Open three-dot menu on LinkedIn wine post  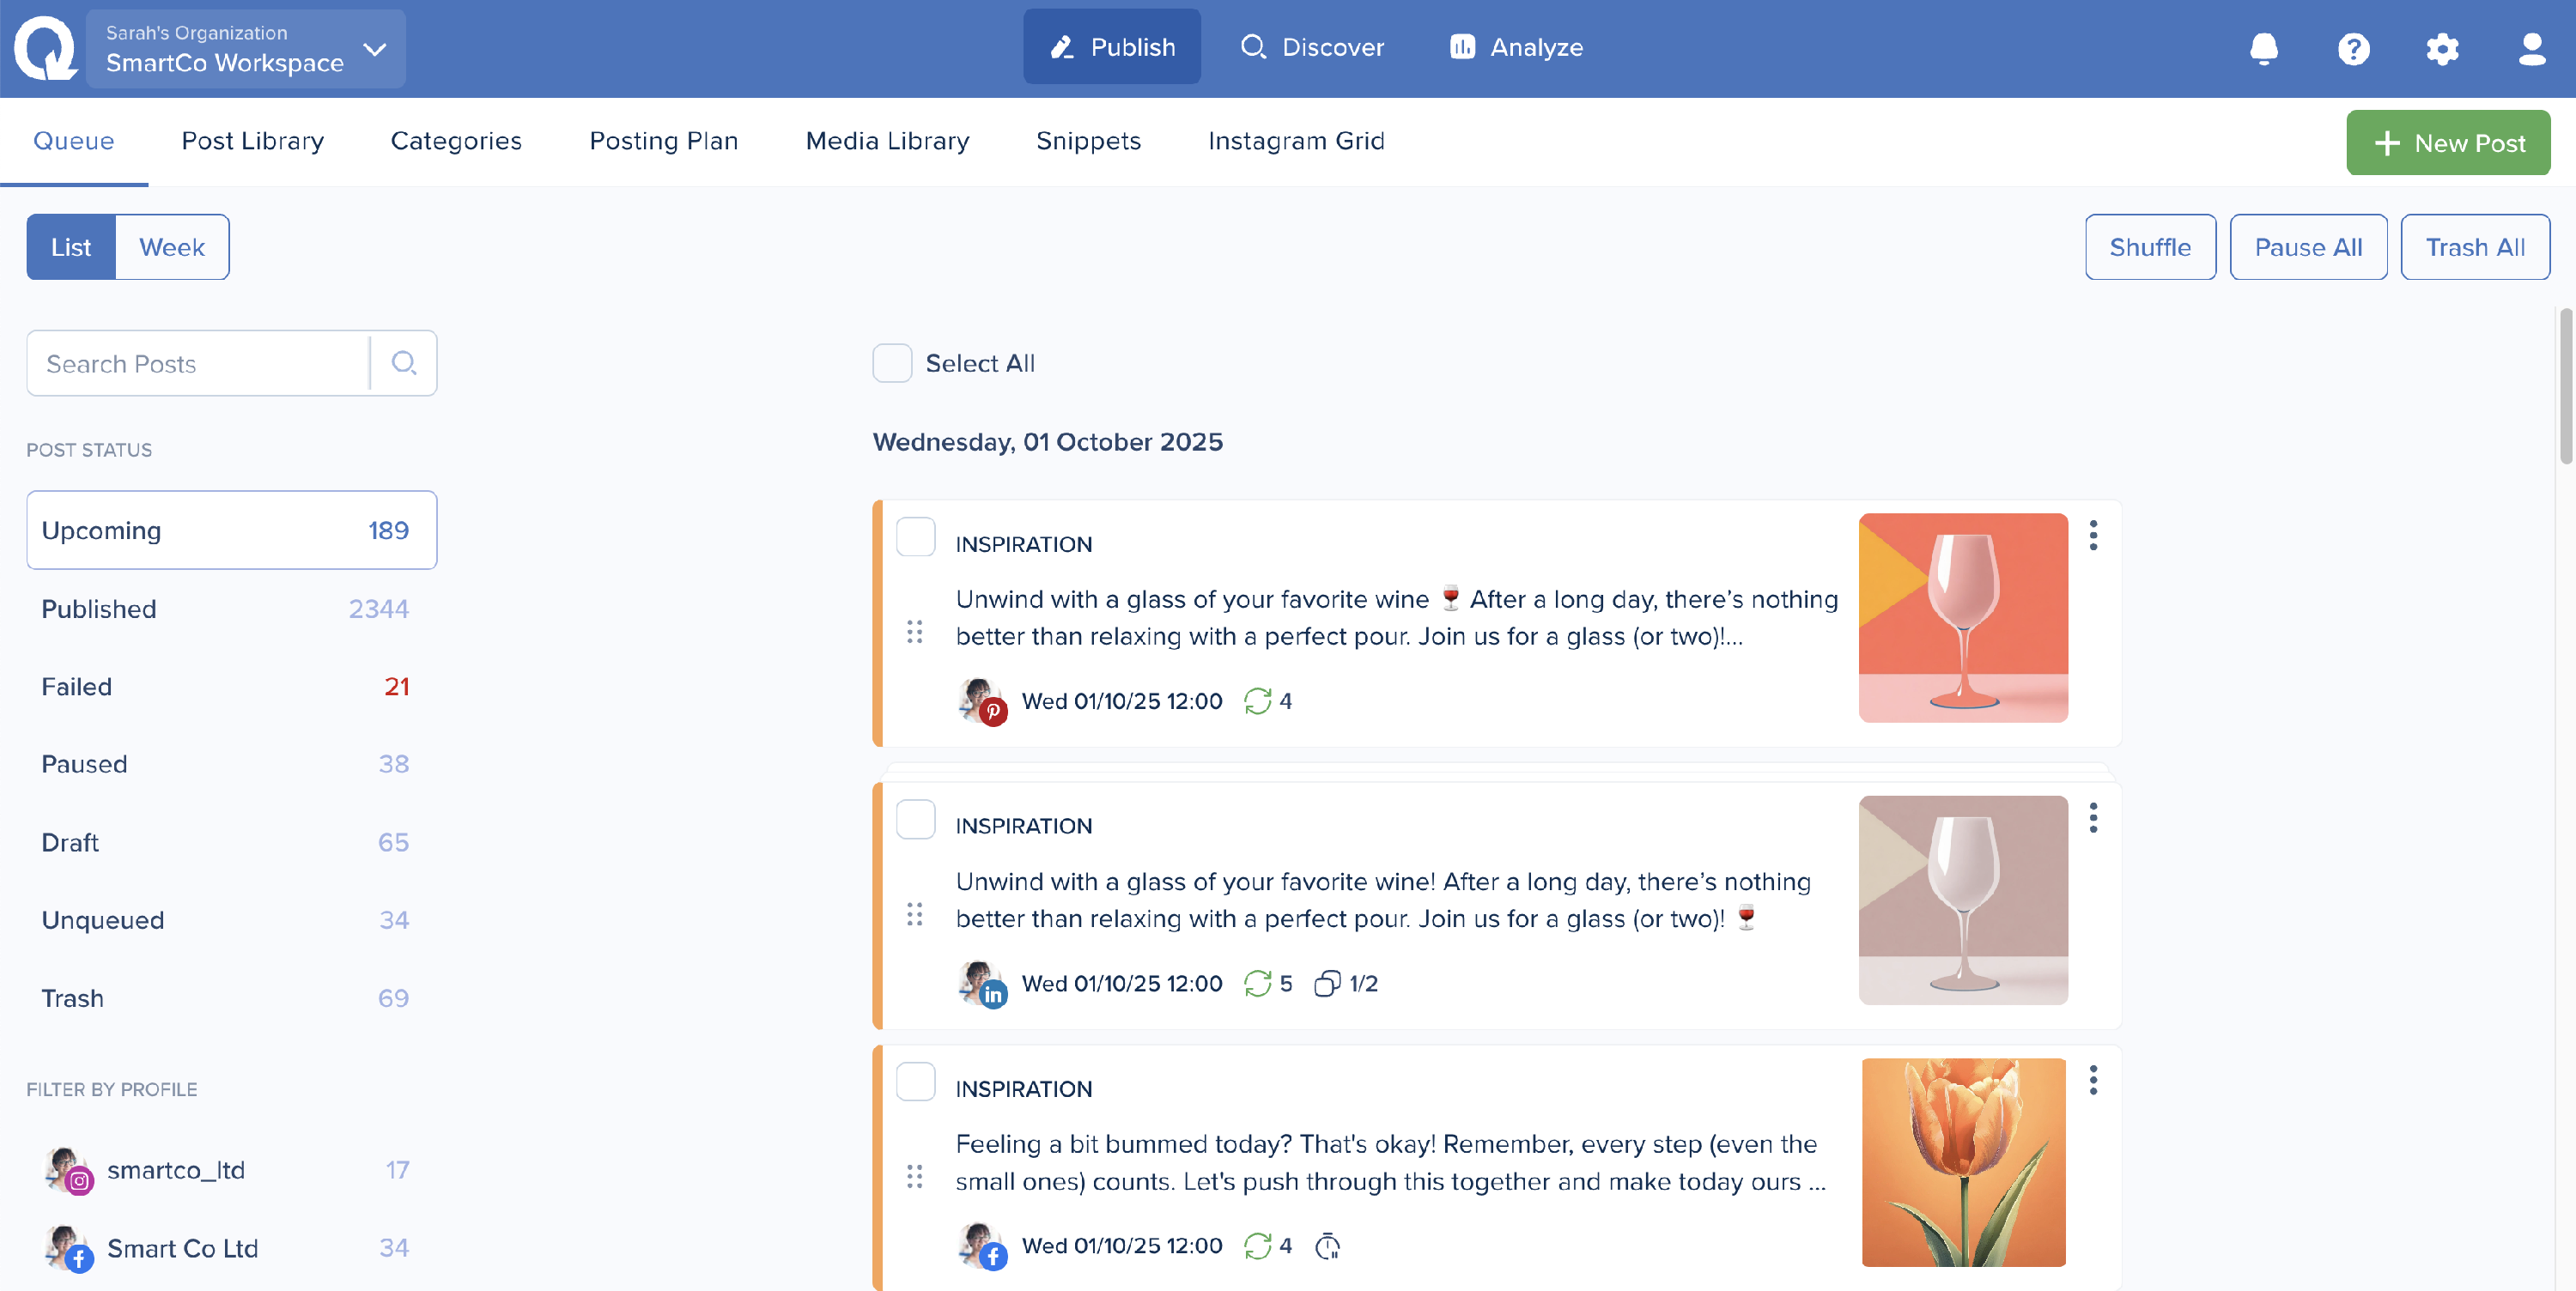tap(2093, 818)
